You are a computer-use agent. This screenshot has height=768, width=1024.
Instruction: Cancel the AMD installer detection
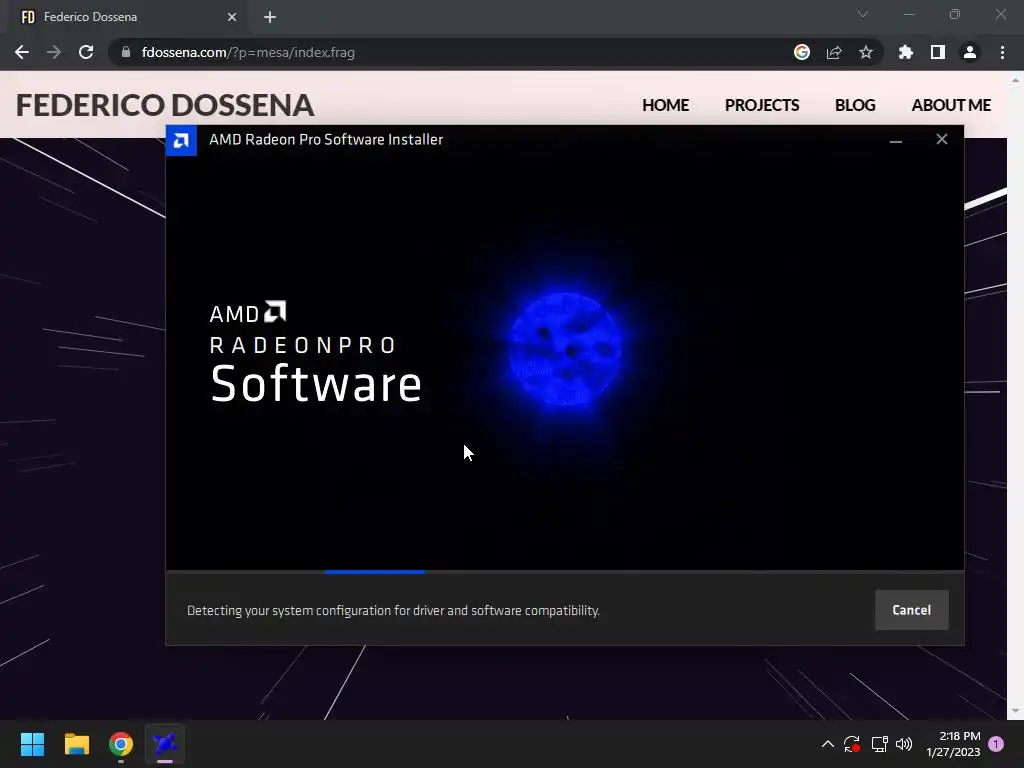tap(911, 610)
